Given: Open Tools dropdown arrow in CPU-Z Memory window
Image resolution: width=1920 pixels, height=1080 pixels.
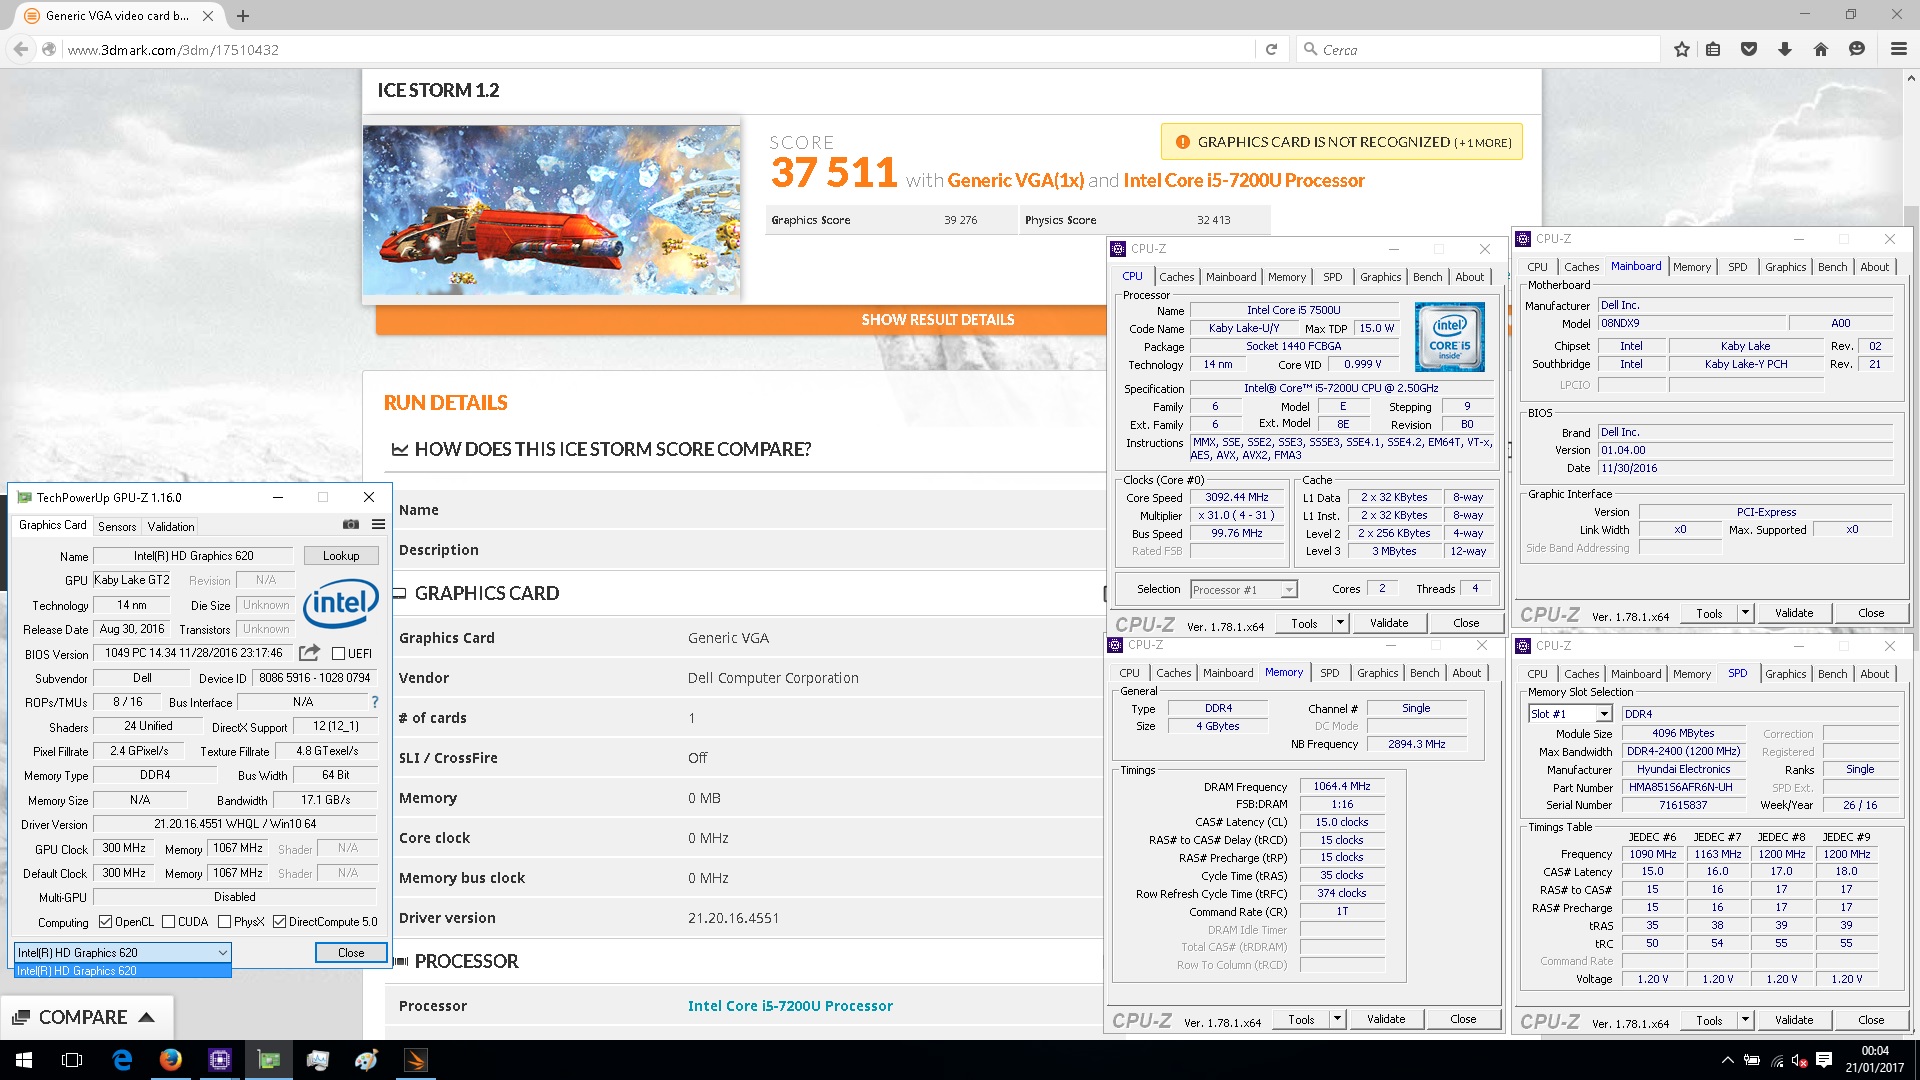Looking at the screenshot, I should (1337, 1019).
